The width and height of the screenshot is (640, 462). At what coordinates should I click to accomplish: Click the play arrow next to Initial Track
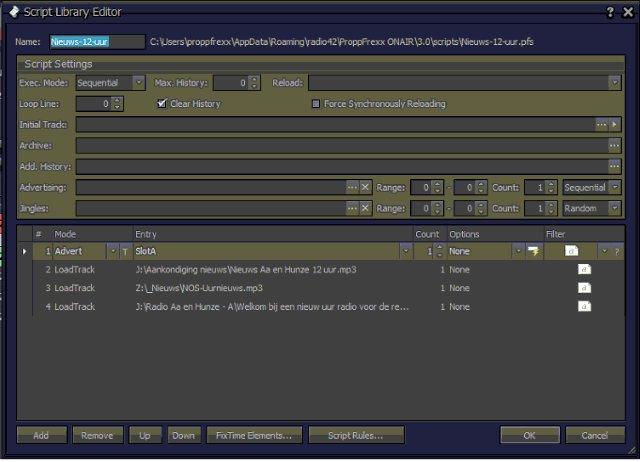tap(615, 125)
